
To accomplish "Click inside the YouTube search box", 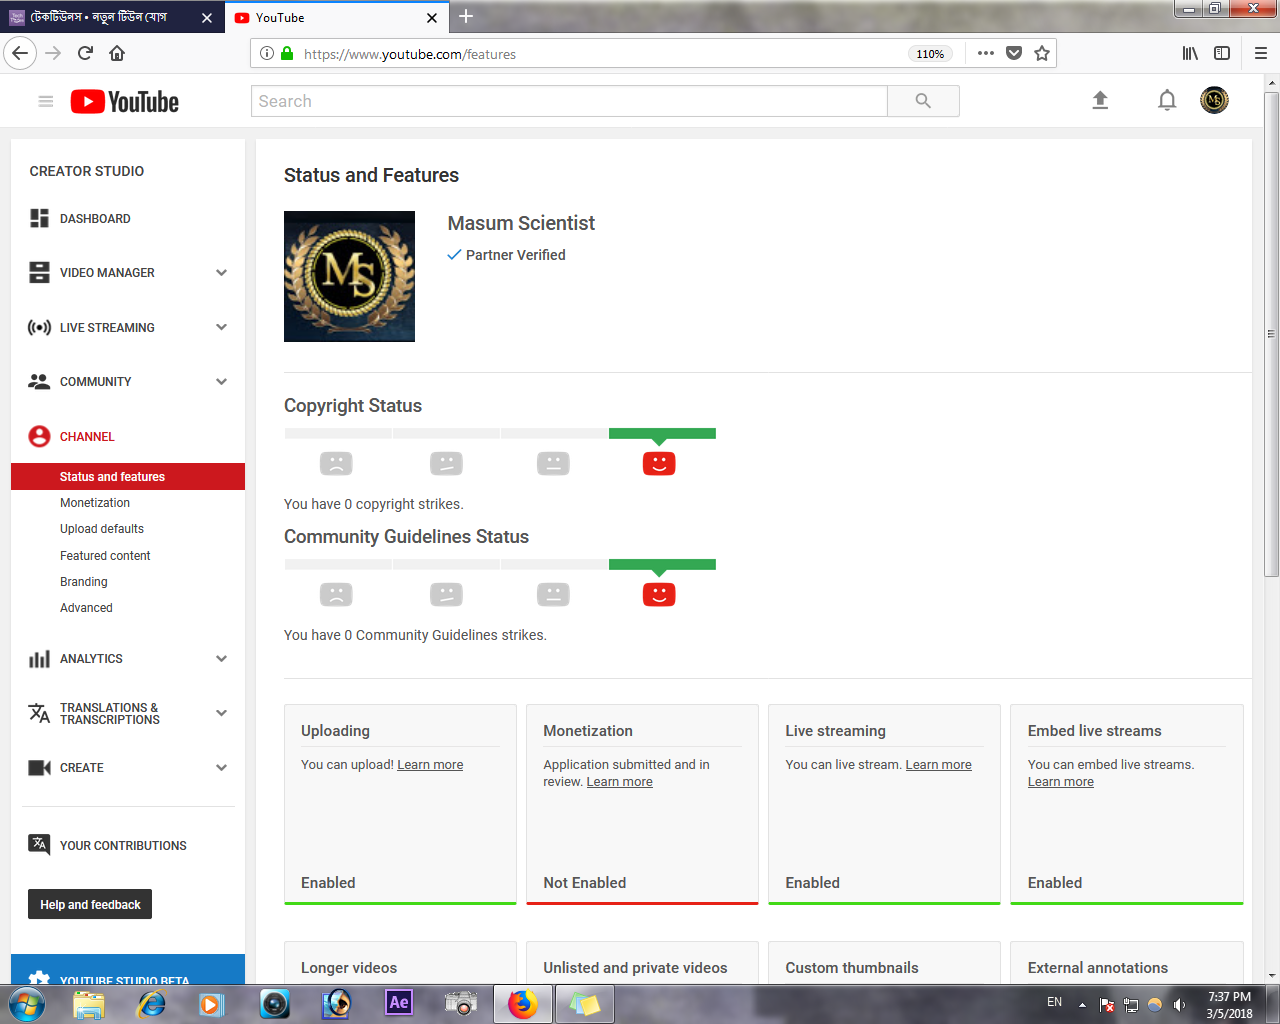I will pyautogui.click(x=569, y=101).
